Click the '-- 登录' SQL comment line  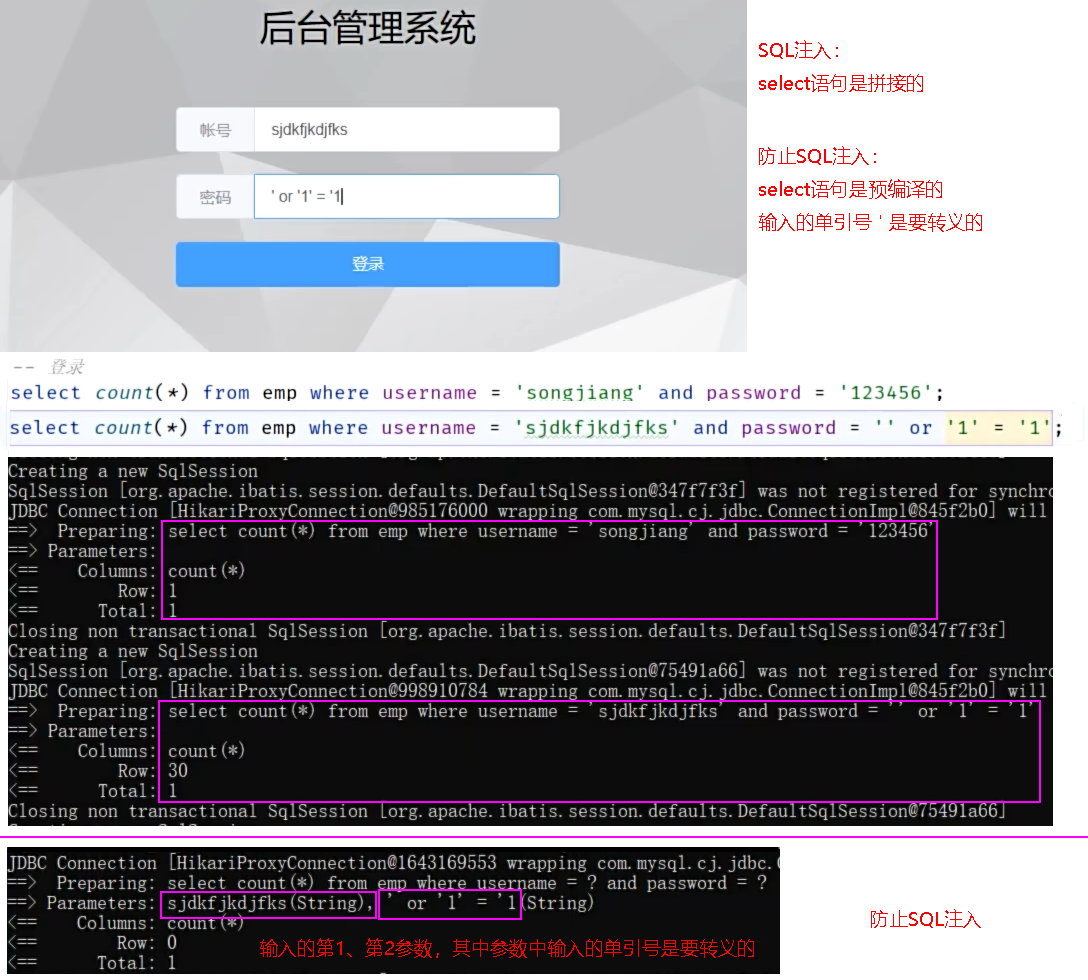point(48,367)
